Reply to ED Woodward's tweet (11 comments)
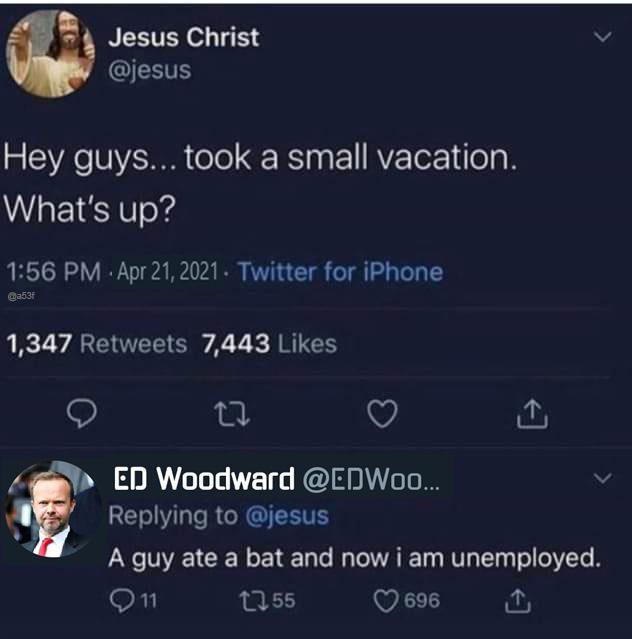This screenshot has height=639, width=632. point(134,601)
